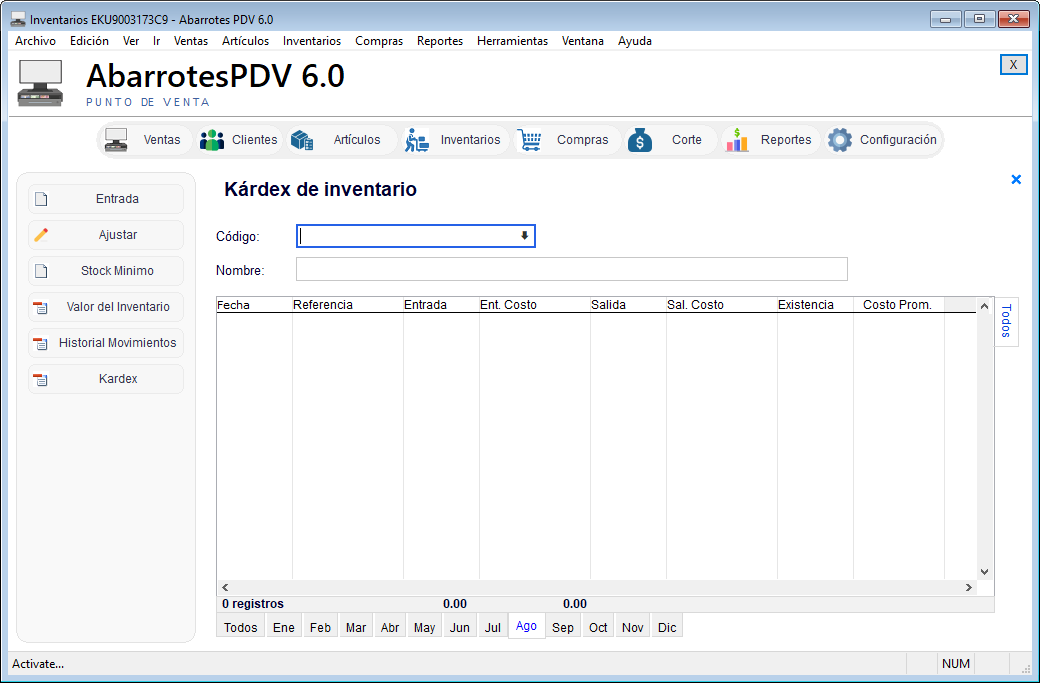Open the Archivo menu

tap(35, 41)
